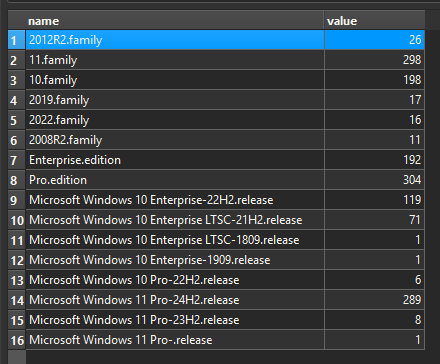Select the '2019.family' cell
The image size is (440, 364).
click(x=175, y=100)
